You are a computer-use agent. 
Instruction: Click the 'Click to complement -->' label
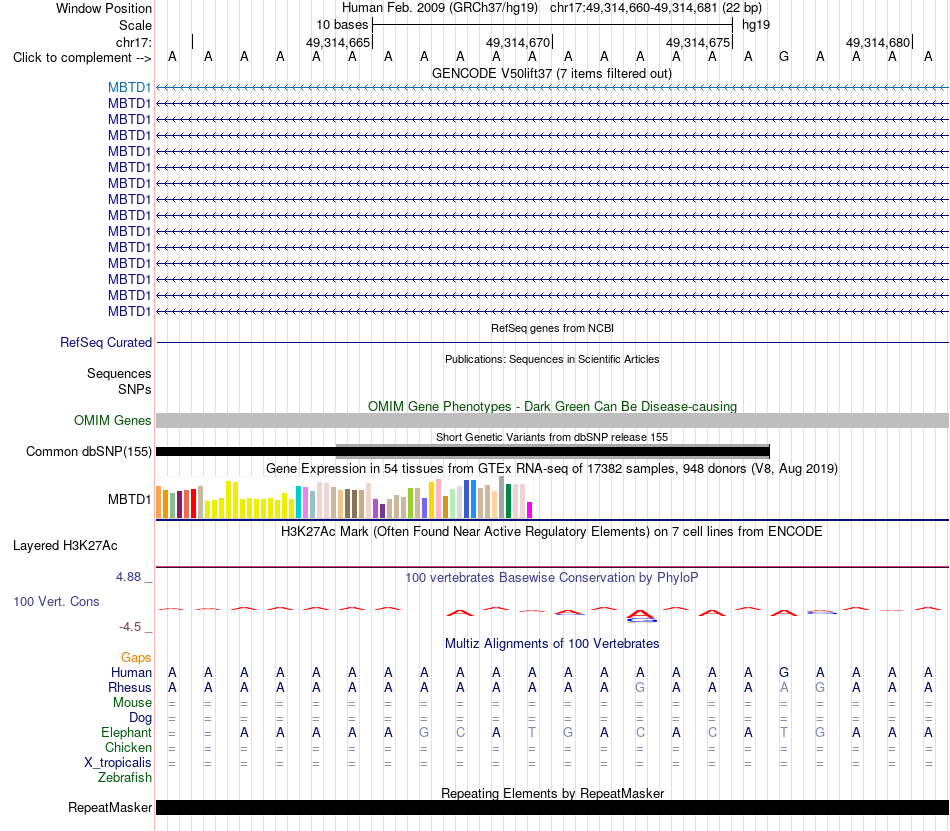pos(82,58)
